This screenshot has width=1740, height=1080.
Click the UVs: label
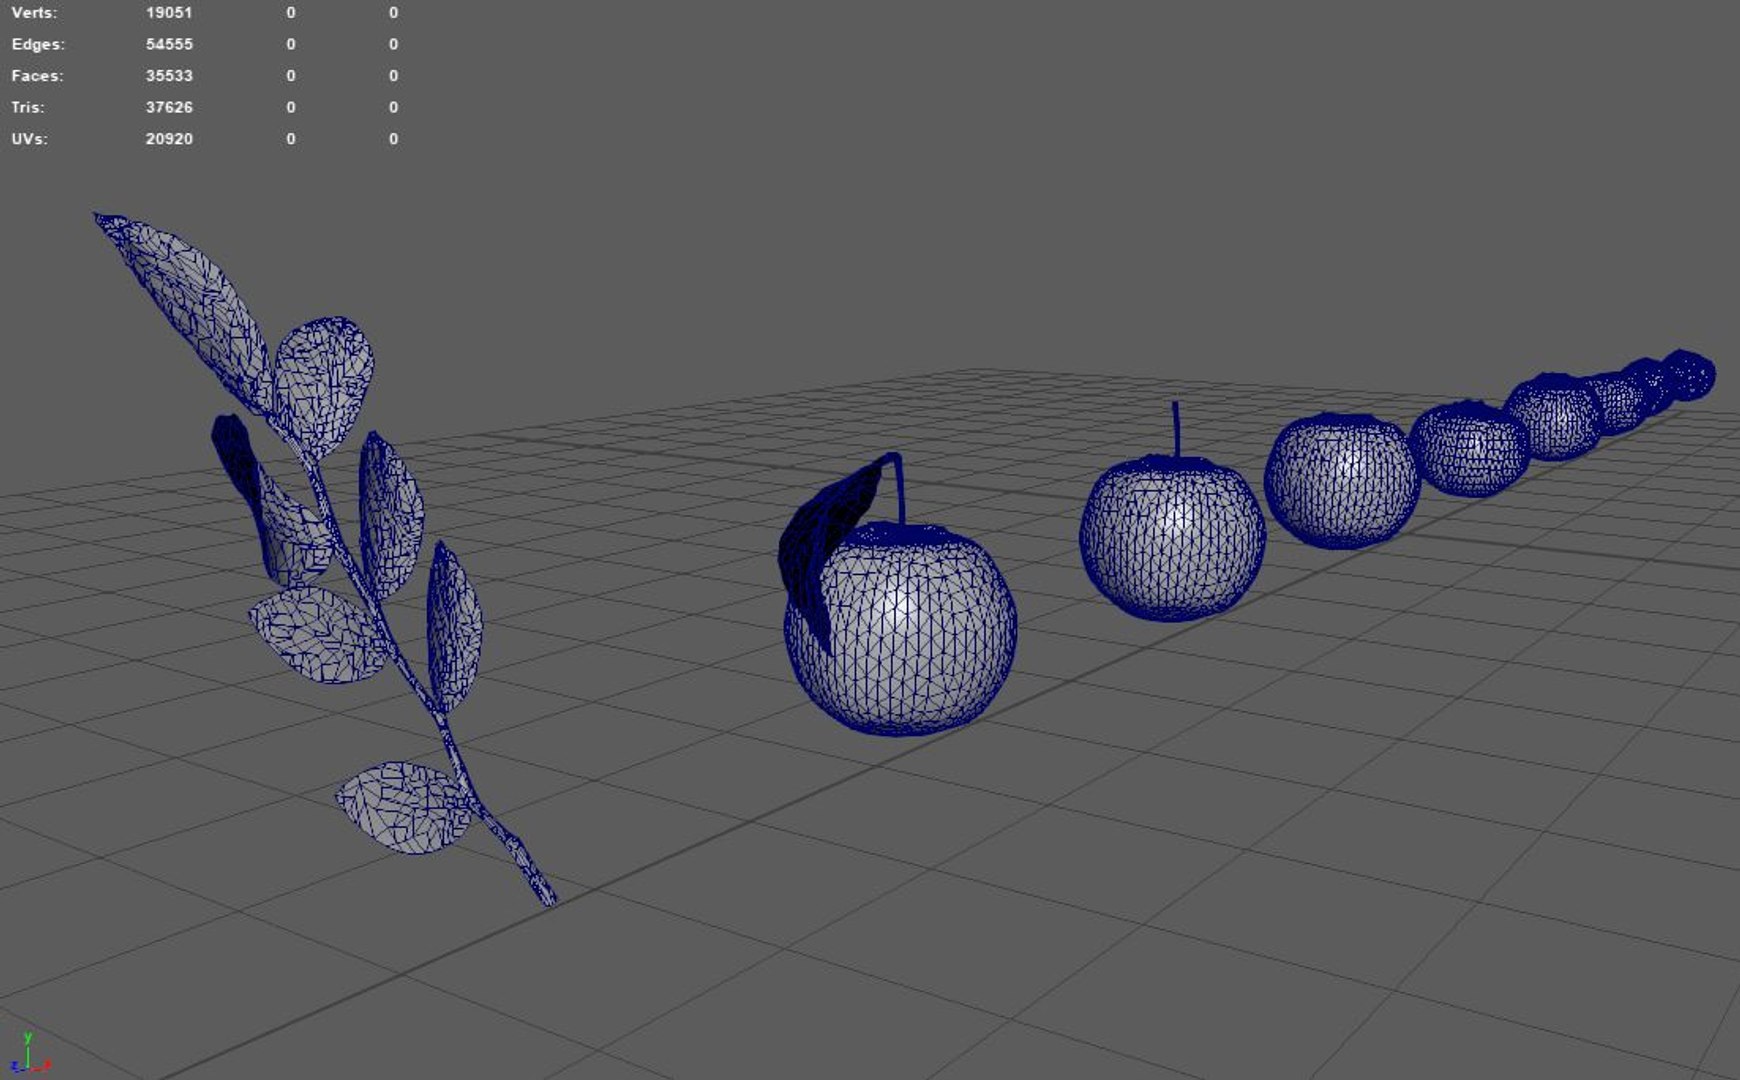click(30, 139)
